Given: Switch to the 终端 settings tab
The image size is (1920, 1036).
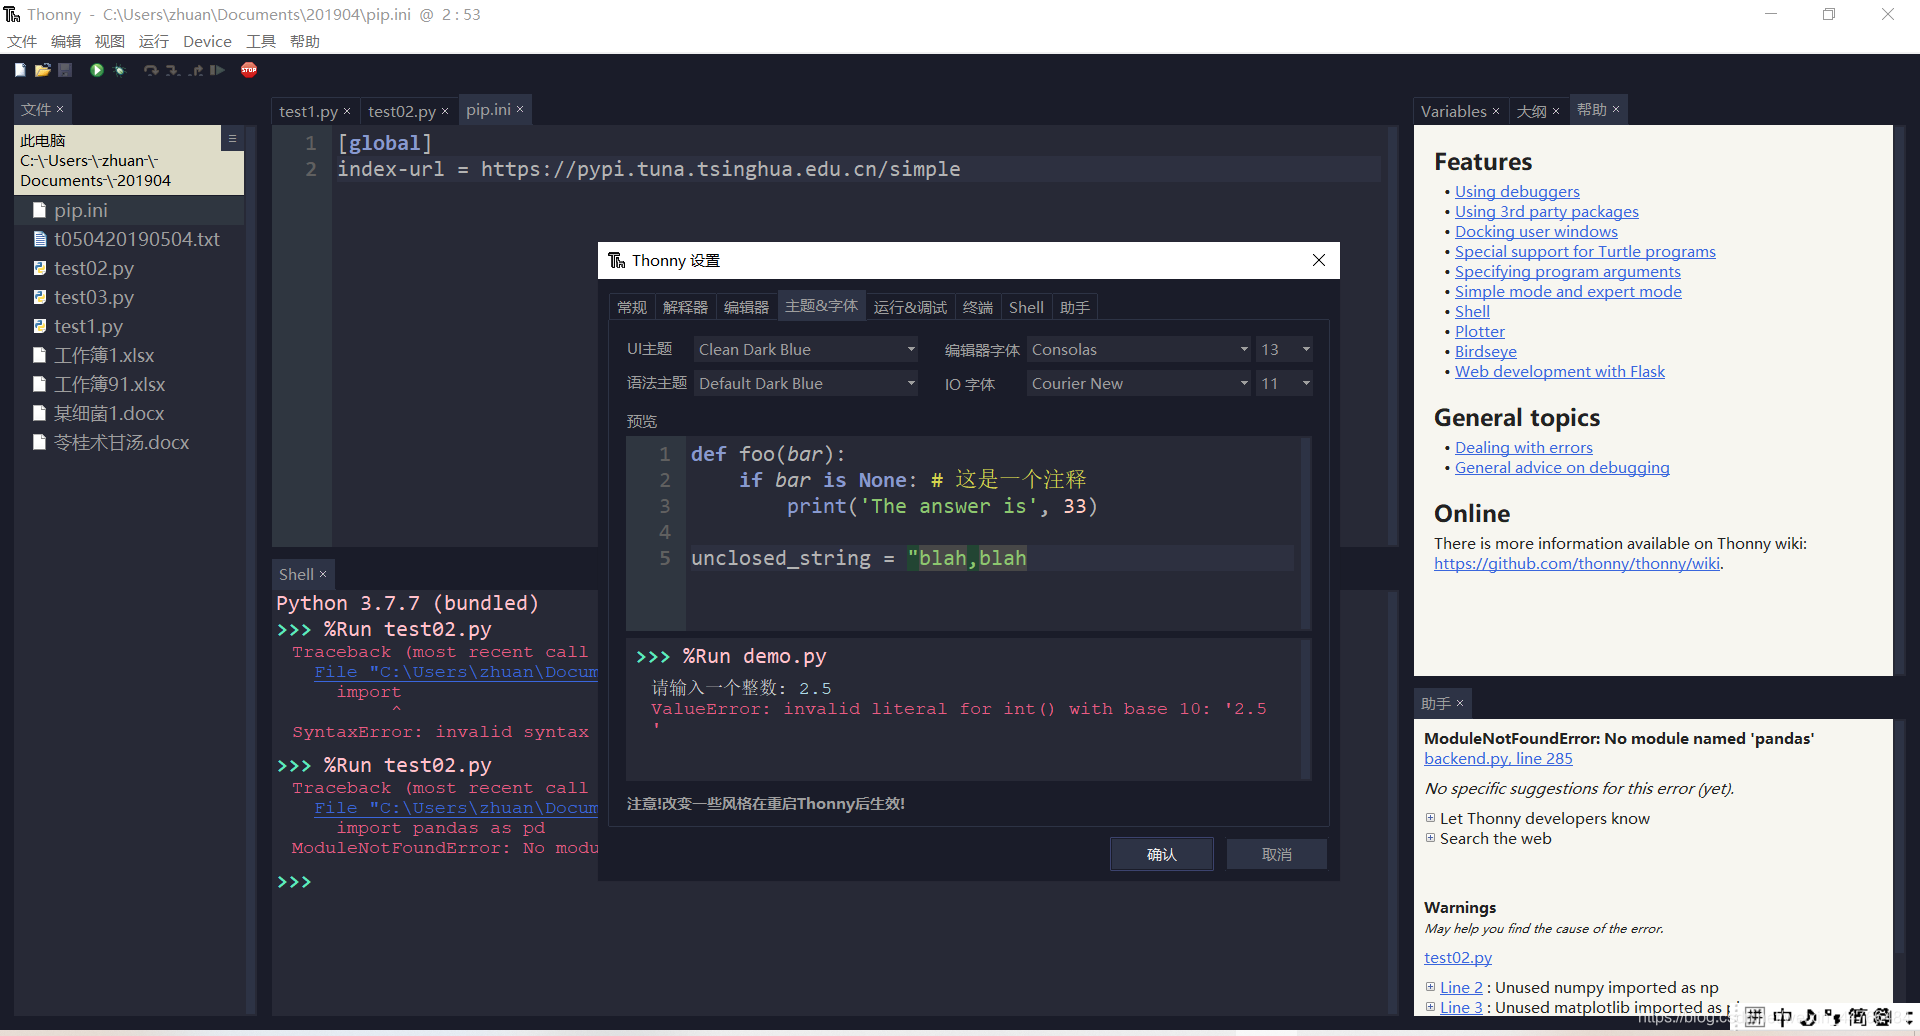Looking at the screenshot, I should coord(978,307).
